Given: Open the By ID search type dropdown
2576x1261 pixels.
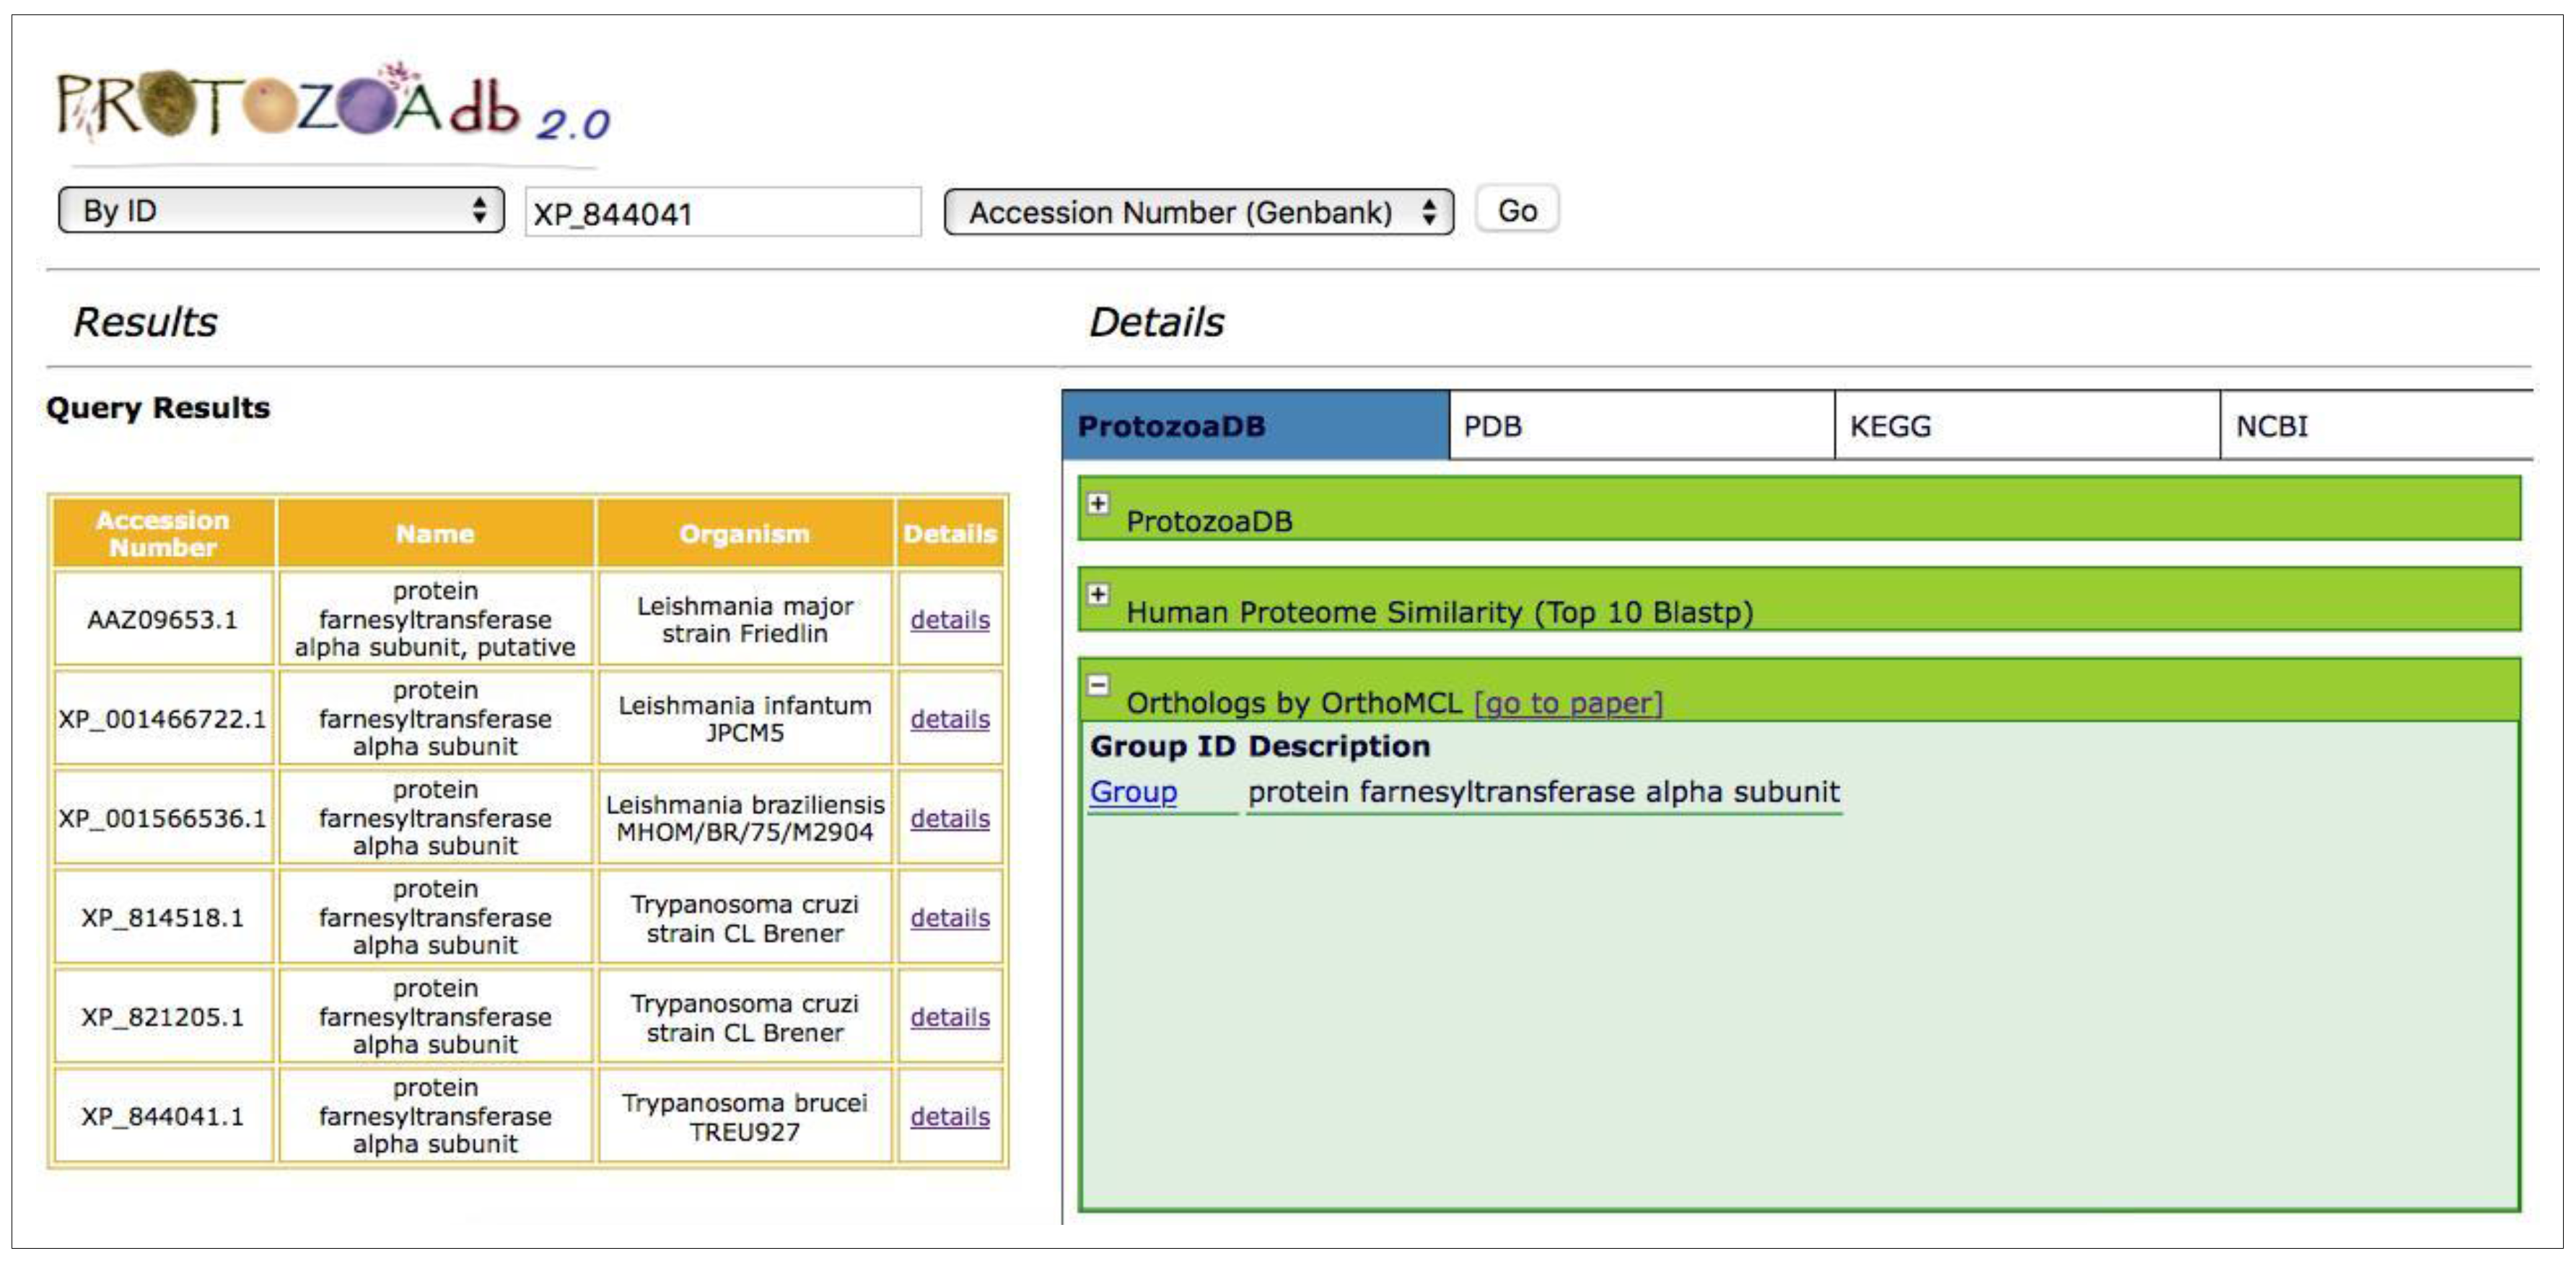Looking at the screenshot, I should [280, 211].
